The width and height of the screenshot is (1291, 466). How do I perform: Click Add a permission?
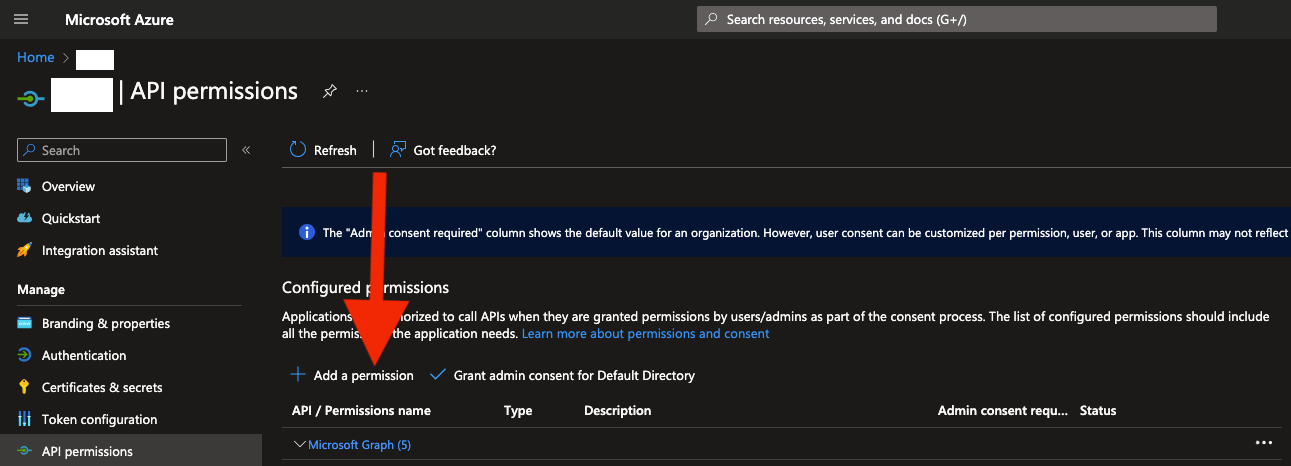pyautogui.click(x=352, y=375)
